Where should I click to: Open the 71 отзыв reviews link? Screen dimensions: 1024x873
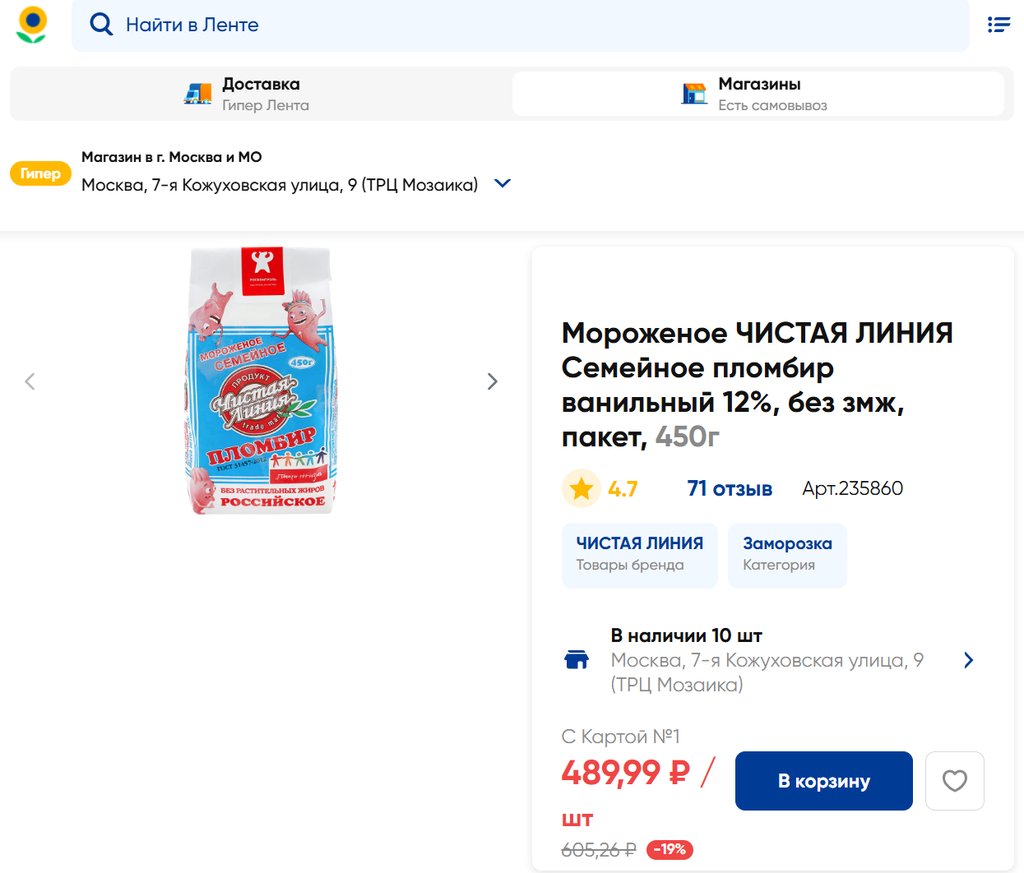tap(729, 489)
